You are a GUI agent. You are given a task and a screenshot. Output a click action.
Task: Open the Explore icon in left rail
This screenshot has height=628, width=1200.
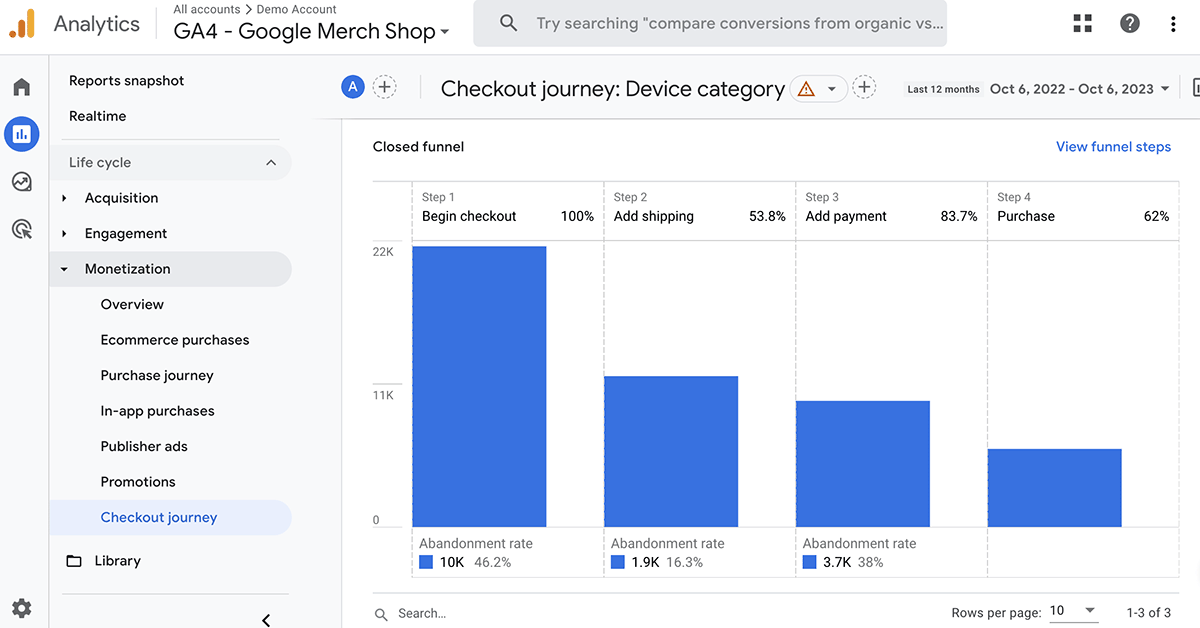[22, 181]
